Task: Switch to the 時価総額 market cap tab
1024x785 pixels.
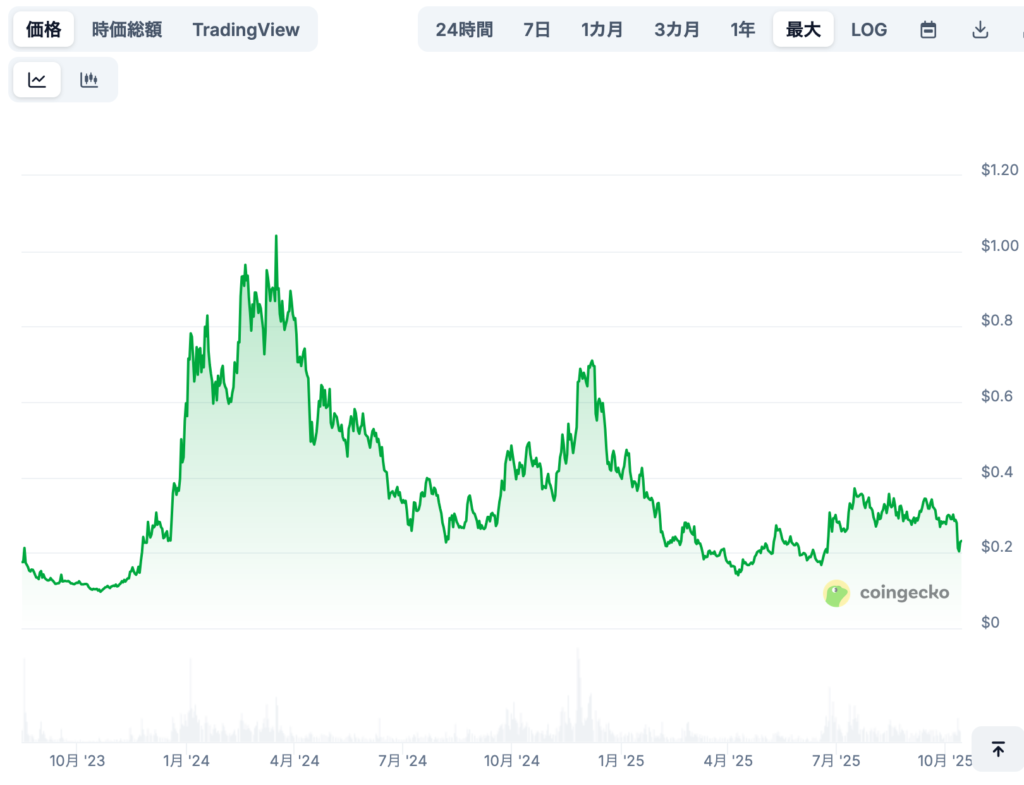Action: click(126, 30)
